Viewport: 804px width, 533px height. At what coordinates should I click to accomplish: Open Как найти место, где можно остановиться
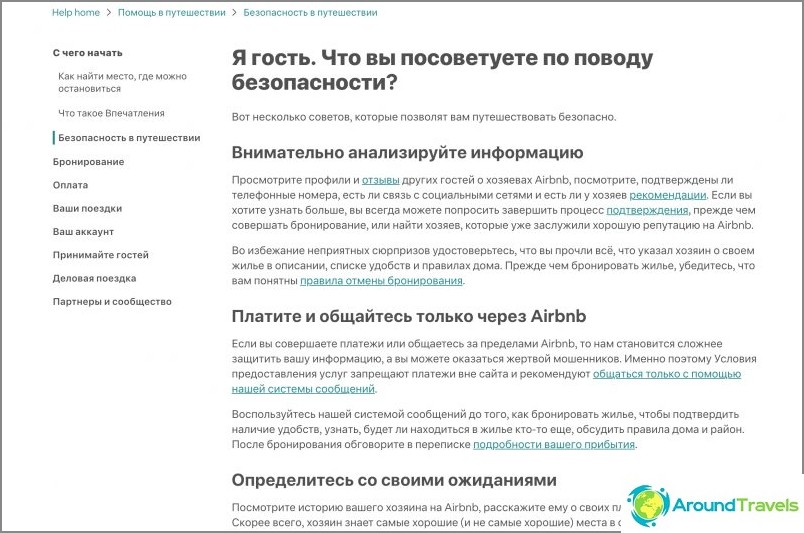122,82
